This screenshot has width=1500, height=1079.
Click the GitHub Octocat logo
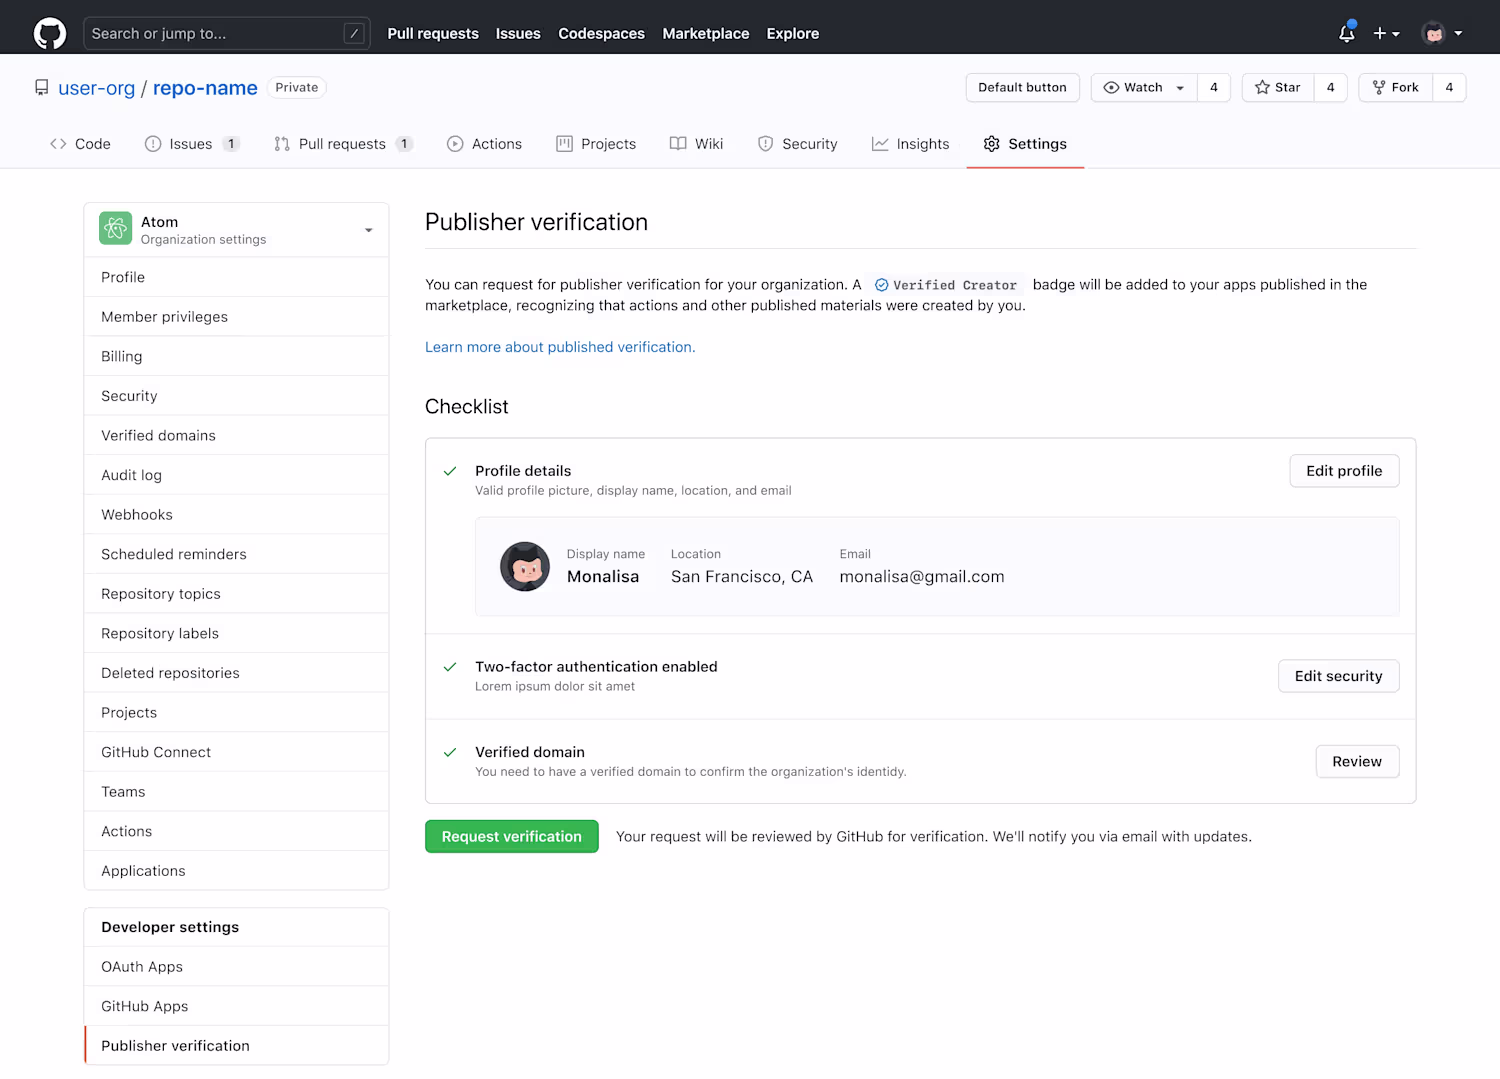pos(50,33)
